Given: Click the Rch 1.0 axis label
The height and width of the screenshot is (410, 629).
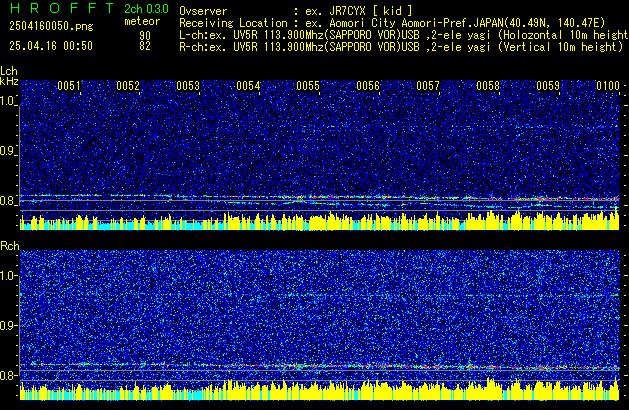Looking at the screenshot, I should point(8,276).
